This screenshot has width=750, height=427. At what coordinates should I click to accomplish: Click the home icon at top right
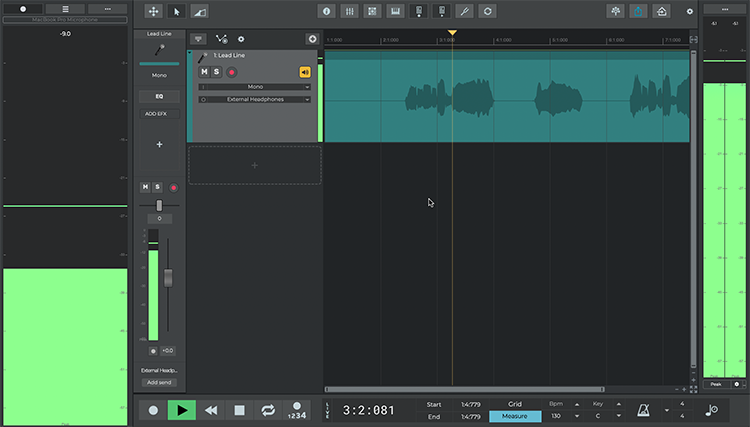pos(661,11)
